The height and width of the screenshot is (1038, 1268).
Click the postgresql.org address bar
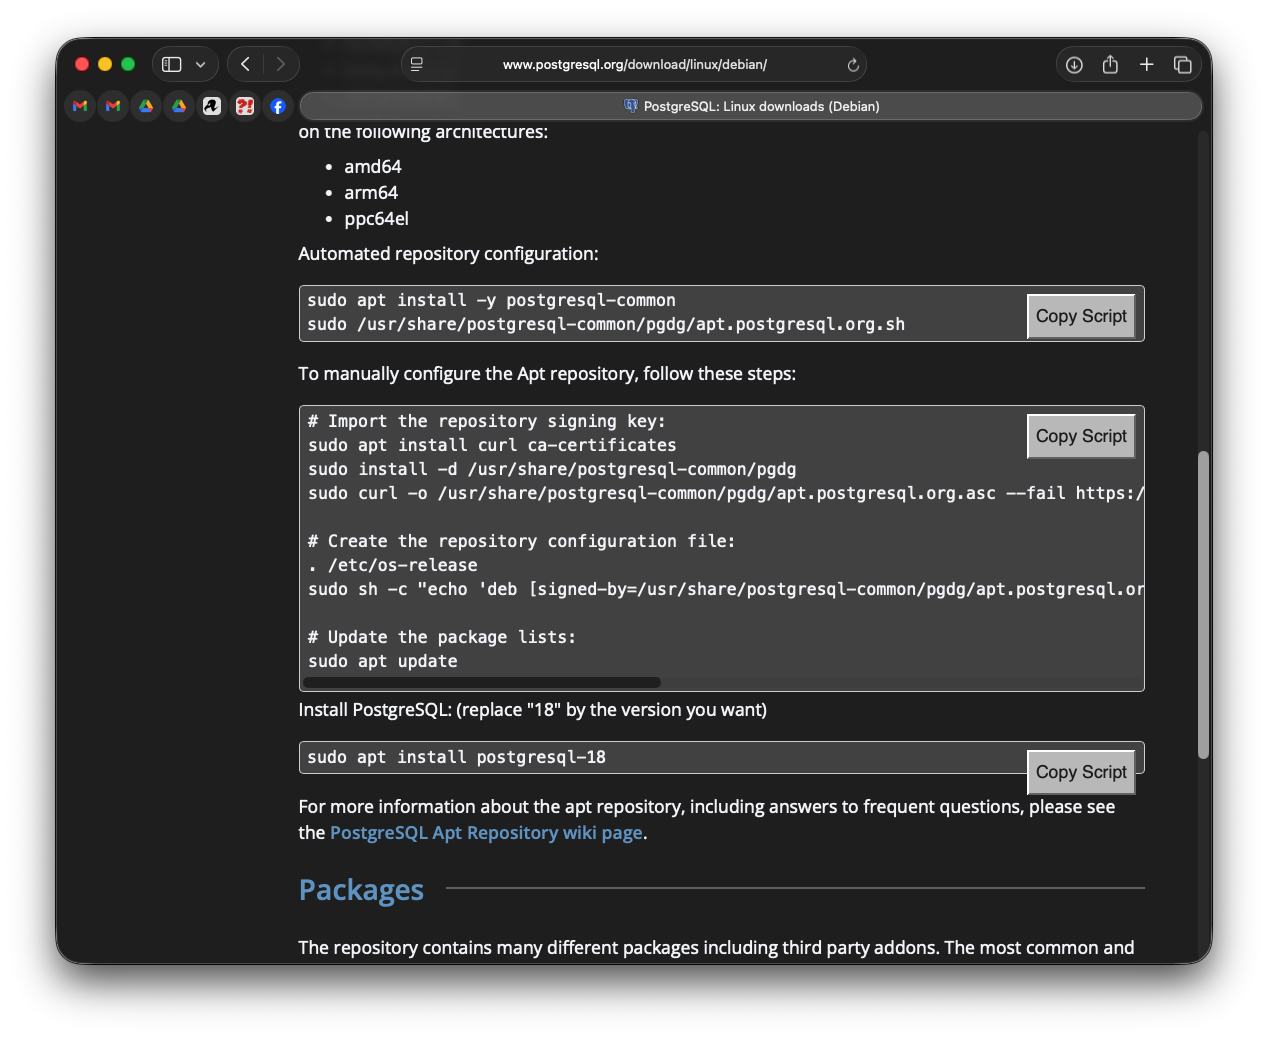(x=634, y=65)
